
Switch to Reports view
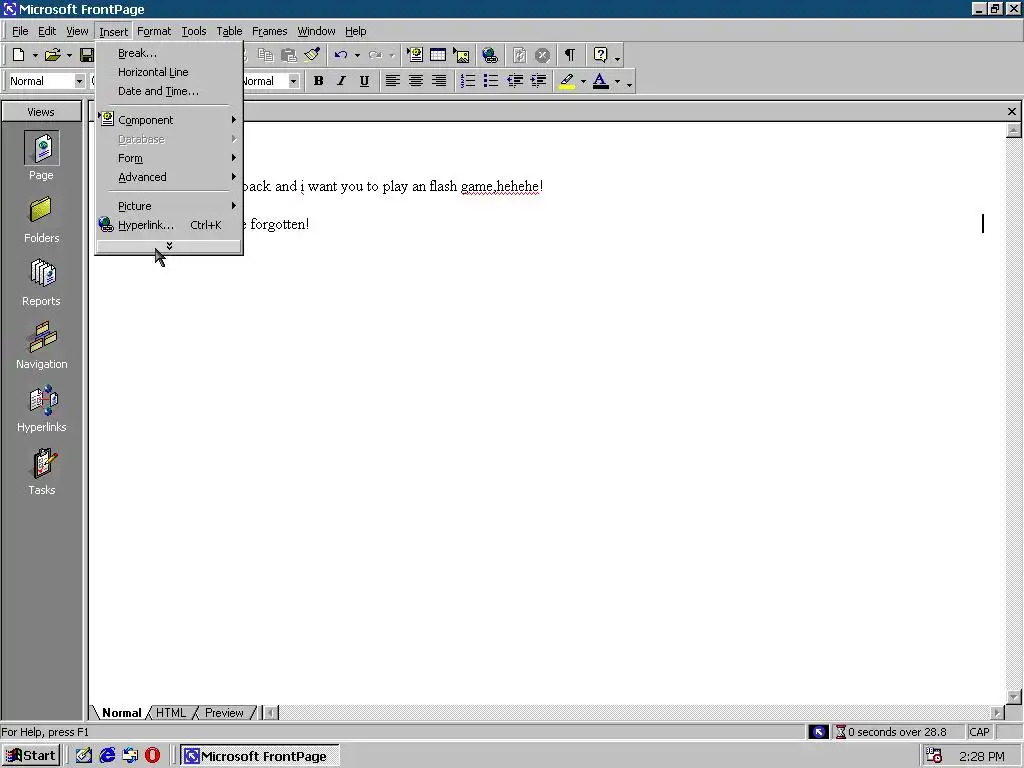(x=41, y=283)
